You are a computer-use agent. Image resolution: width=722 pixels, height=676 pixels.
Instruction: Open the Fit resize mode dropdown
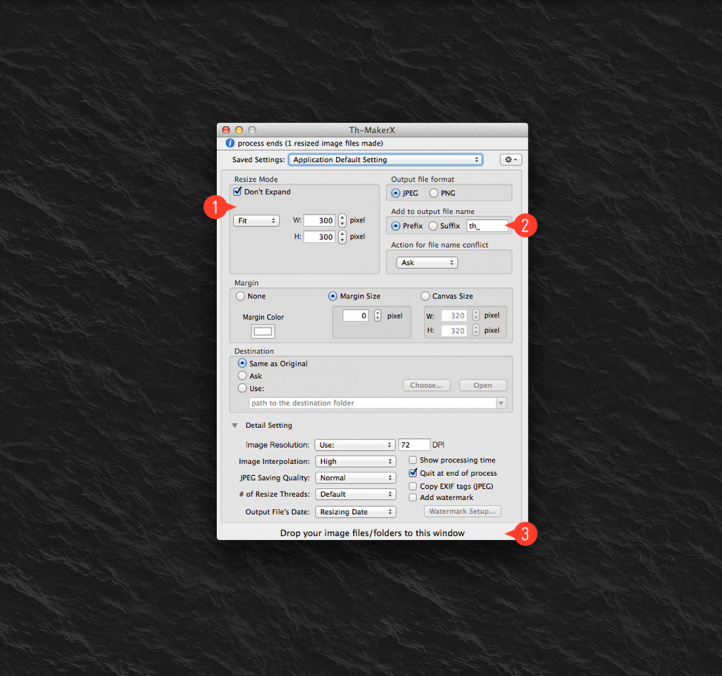256,221
